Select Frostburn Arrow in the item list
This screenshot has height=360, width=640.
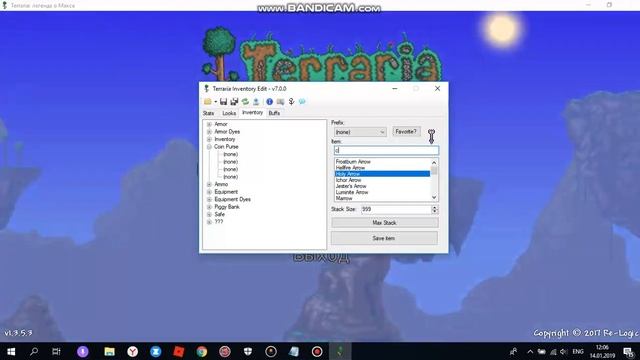382,162
